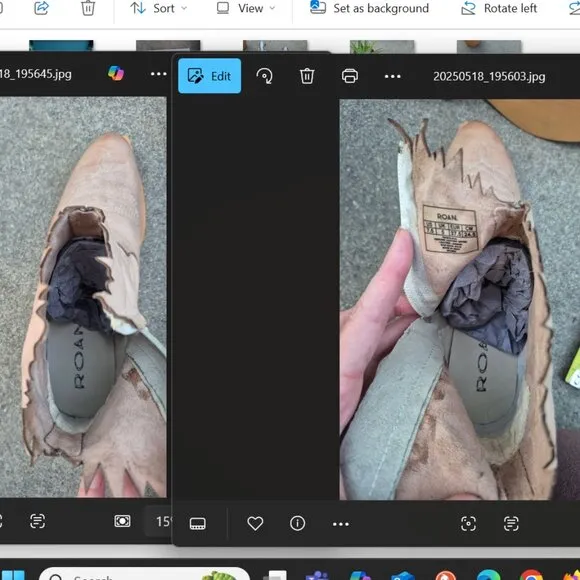580x580 pixels.
Task: Delete photo 20250518_195603.jpg with trash icon
Action: (307, 76)
